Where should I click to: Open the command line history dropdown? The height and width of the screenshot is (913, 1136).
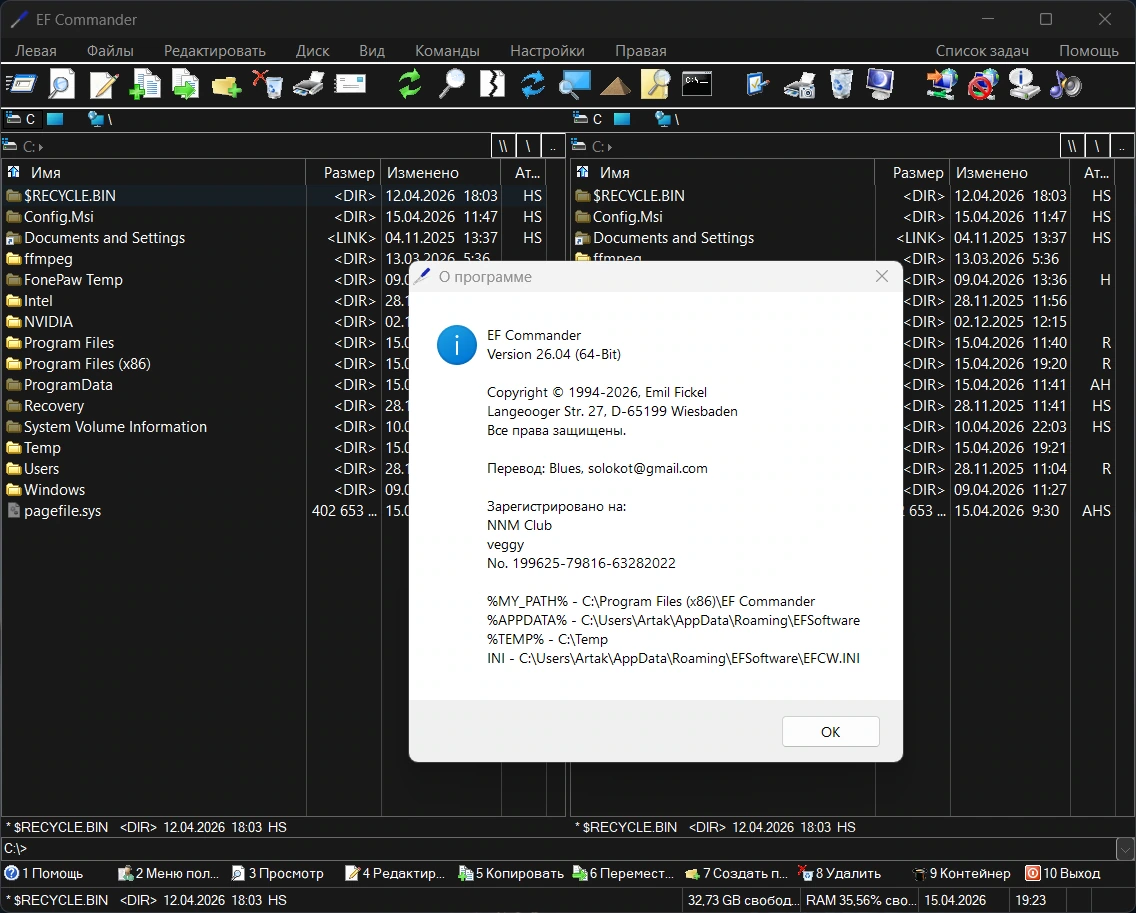pyautogui.click(x=1125, y=848)
